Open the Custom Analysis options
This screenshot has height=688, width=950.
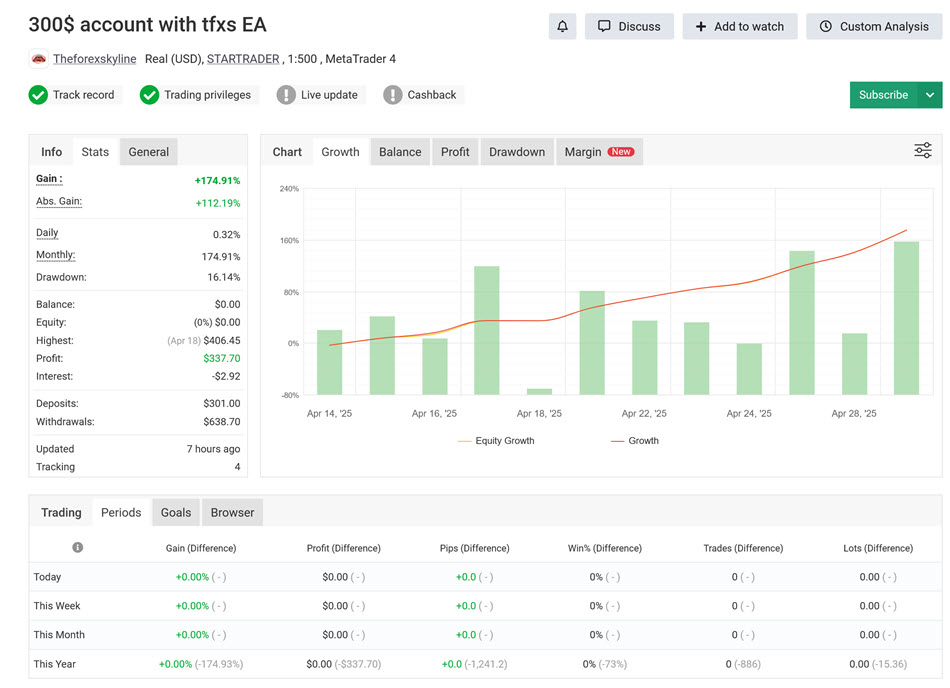[x=873, y=27]
